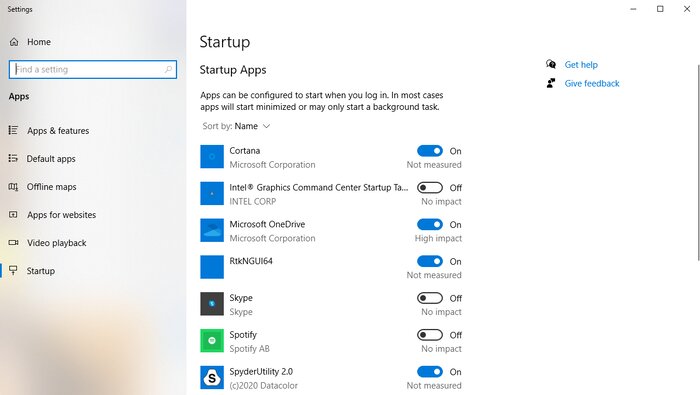Click the Microsoft OneDrive cloud icon
The width and height of the screenshot is (700, 395).
[212, 230]
